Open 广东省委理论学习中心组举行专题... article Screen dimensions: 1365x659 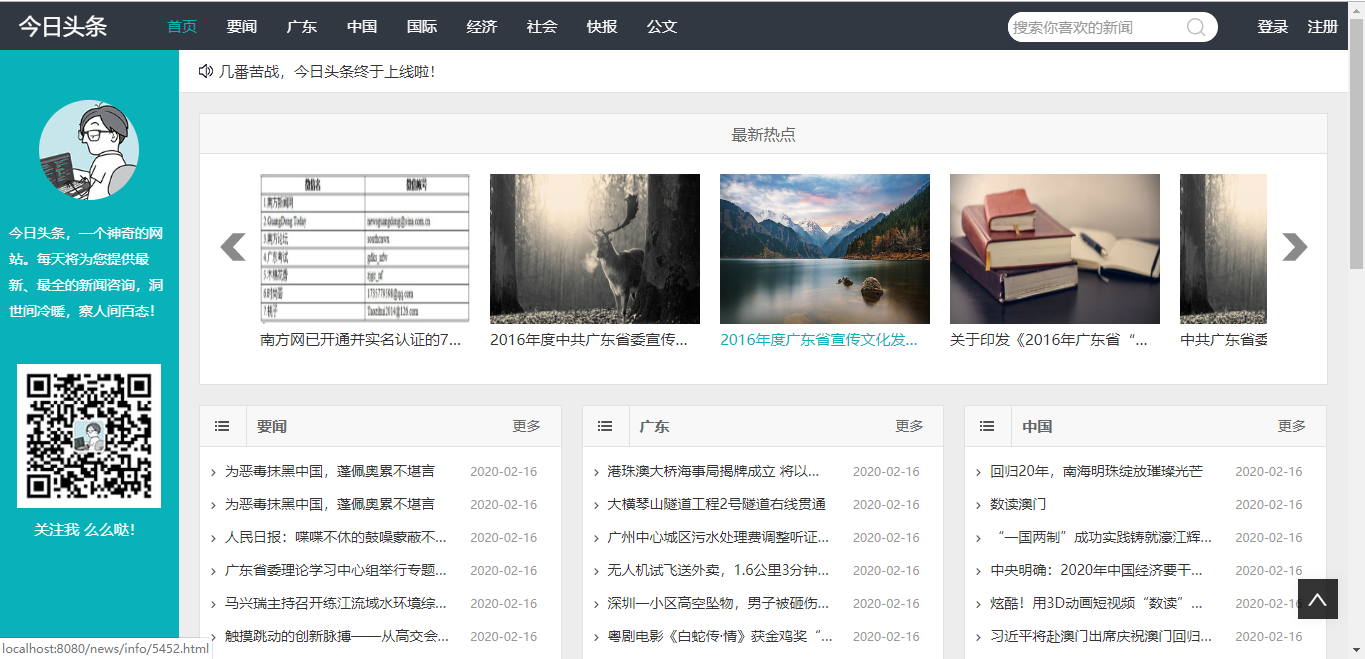(x=336, y=571)
